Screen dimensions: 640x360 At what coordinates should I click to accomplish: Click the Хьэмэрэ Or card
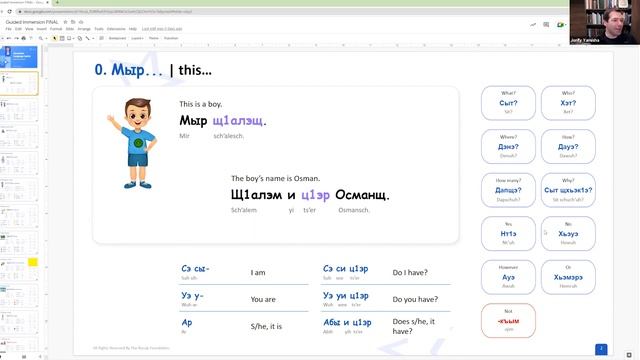tap(568, 277)
